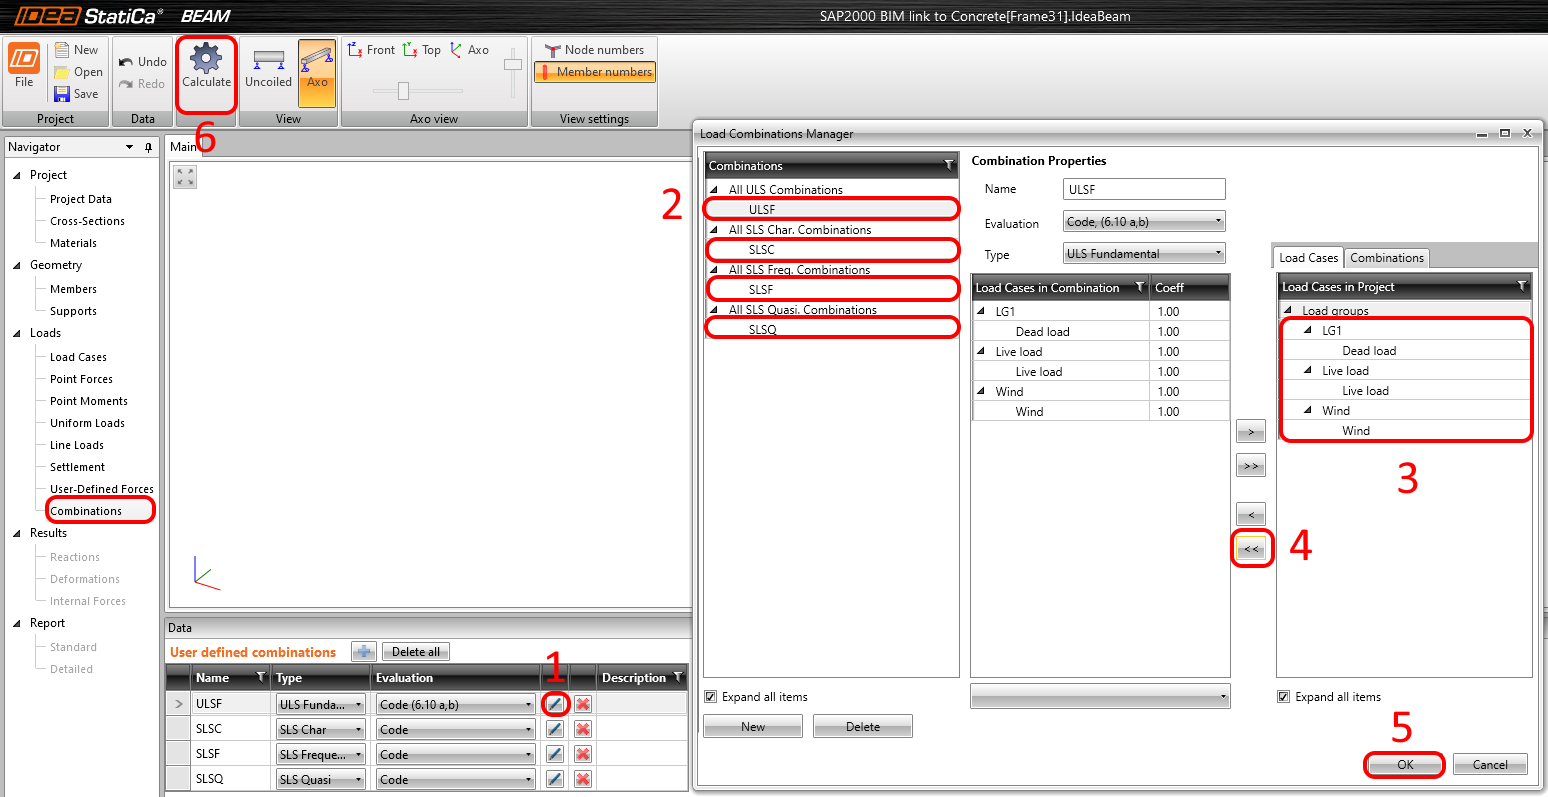Viewport: 1548px width, 797px height.
Task: Click the fit-to-view icon in Main window
Action: coord(185,177)
